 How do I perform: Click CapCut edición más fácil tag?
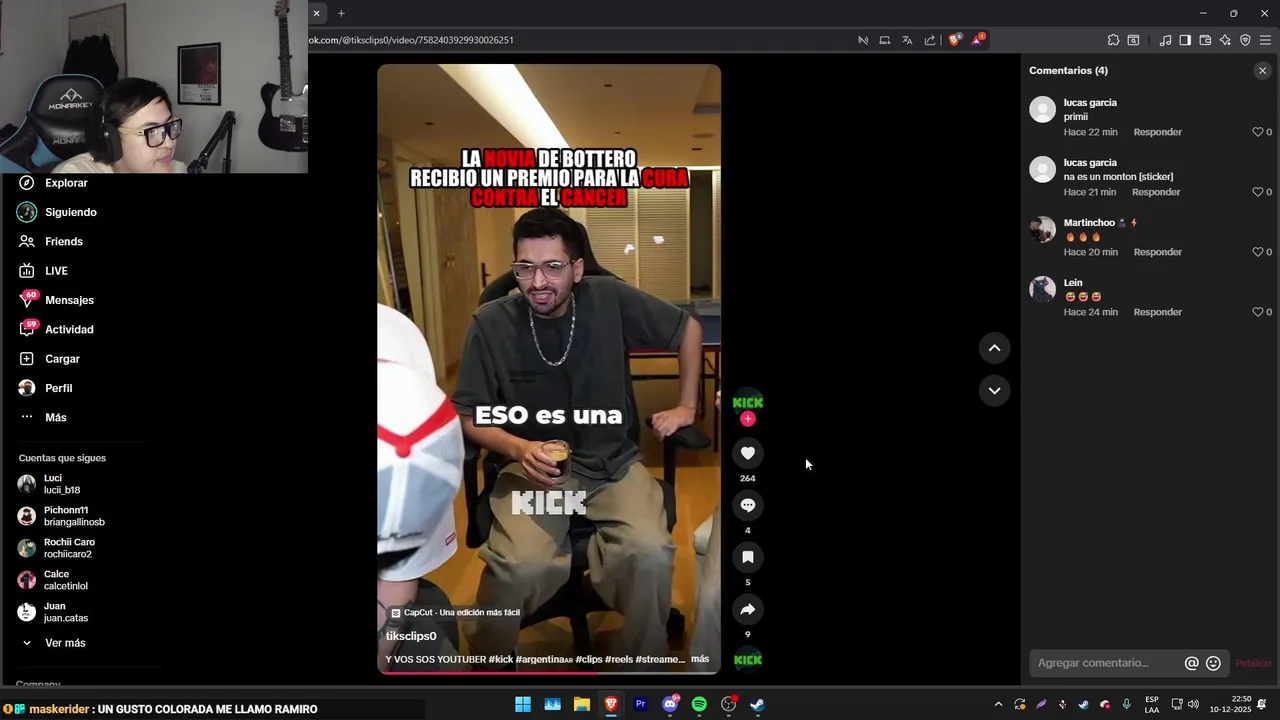click(x=455, y=612)
